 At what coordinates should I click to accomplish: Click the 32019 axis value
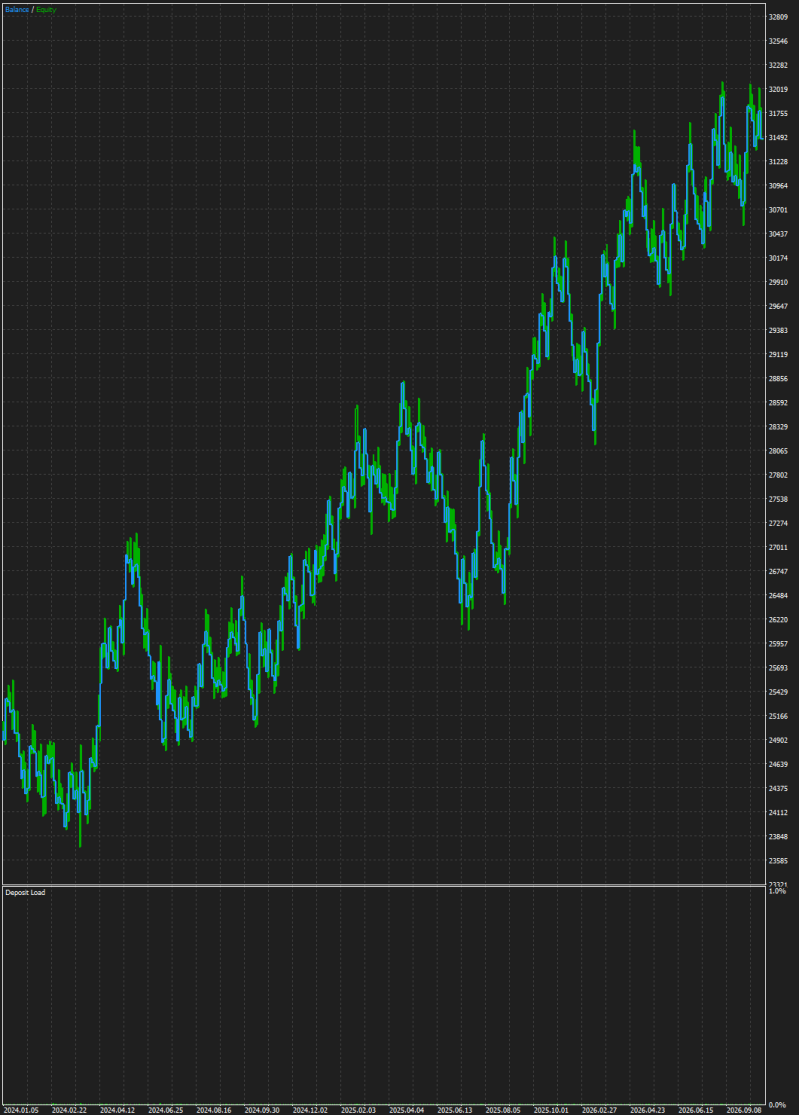pyautogui.click(x=778, y=90)
